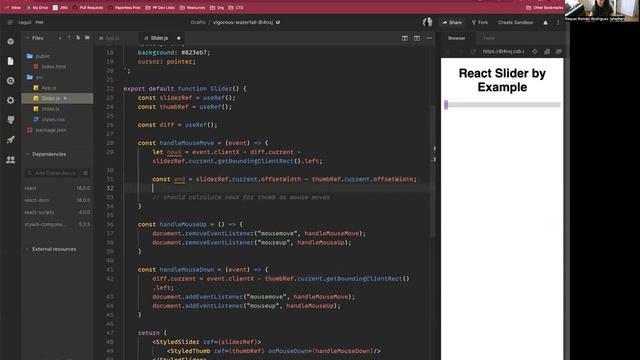Open preview in new window icon
This screenshot has width=640, height=360.
pos(558,51)
